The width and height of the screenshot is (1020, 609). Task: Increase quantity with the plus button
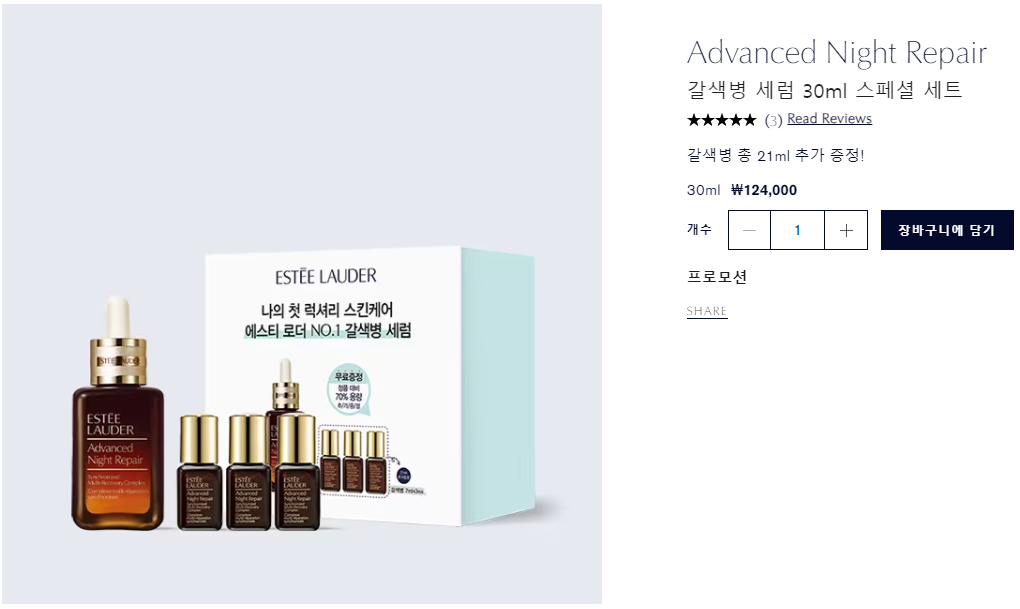click(846, 230)
